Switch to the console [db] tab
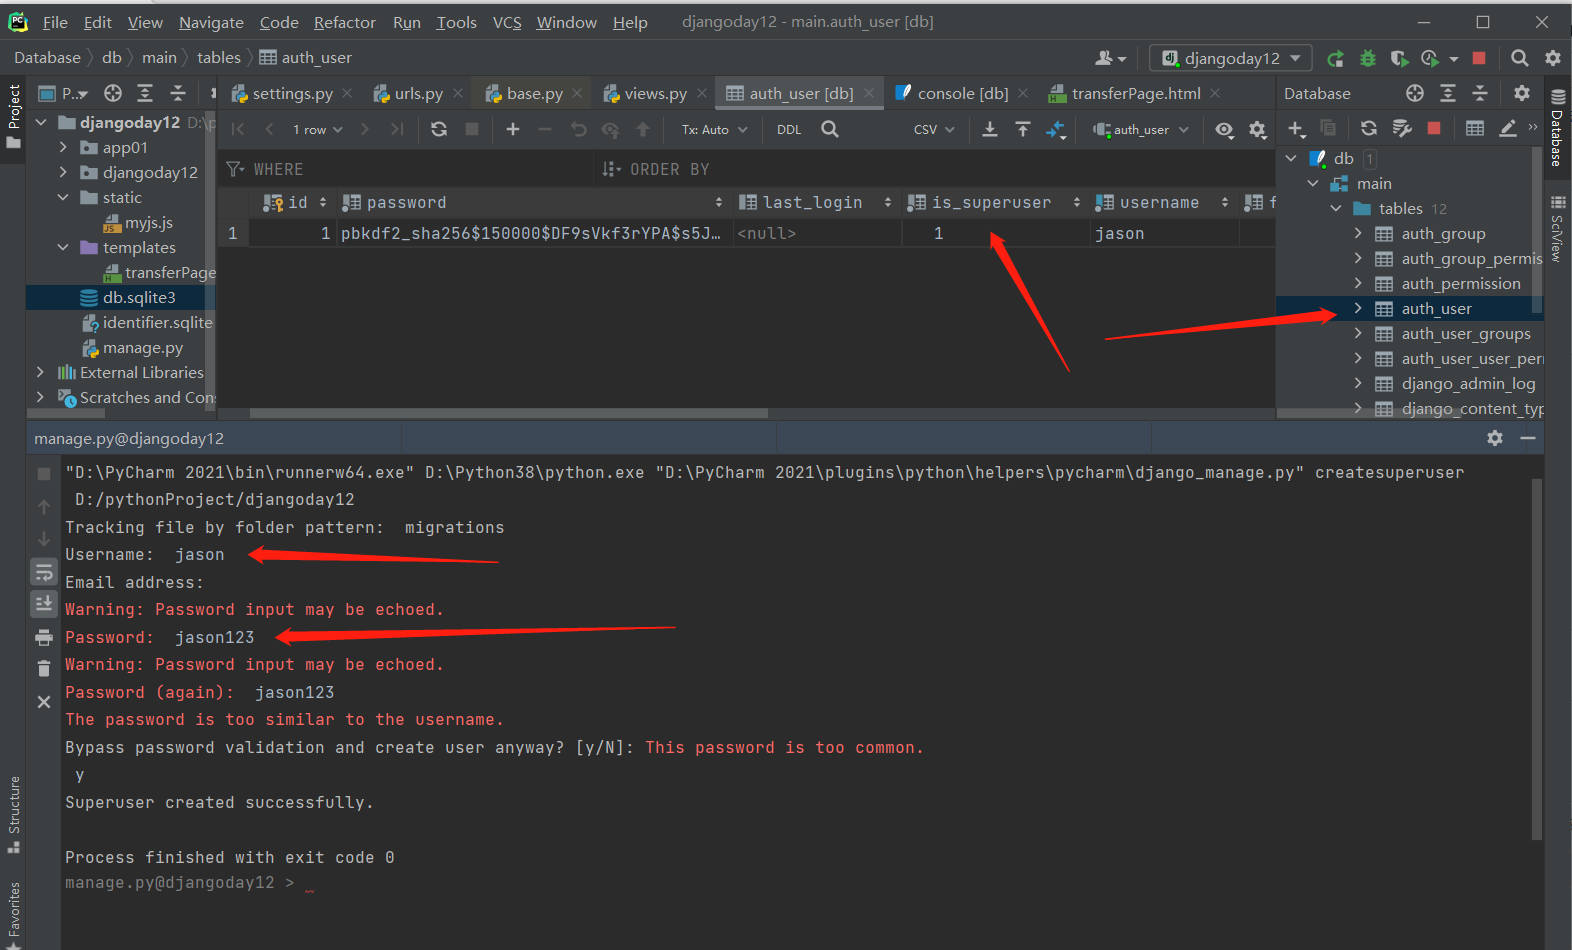Image resolution: width=1572 pixels, height=950 pixels. (x=962, y=93)
